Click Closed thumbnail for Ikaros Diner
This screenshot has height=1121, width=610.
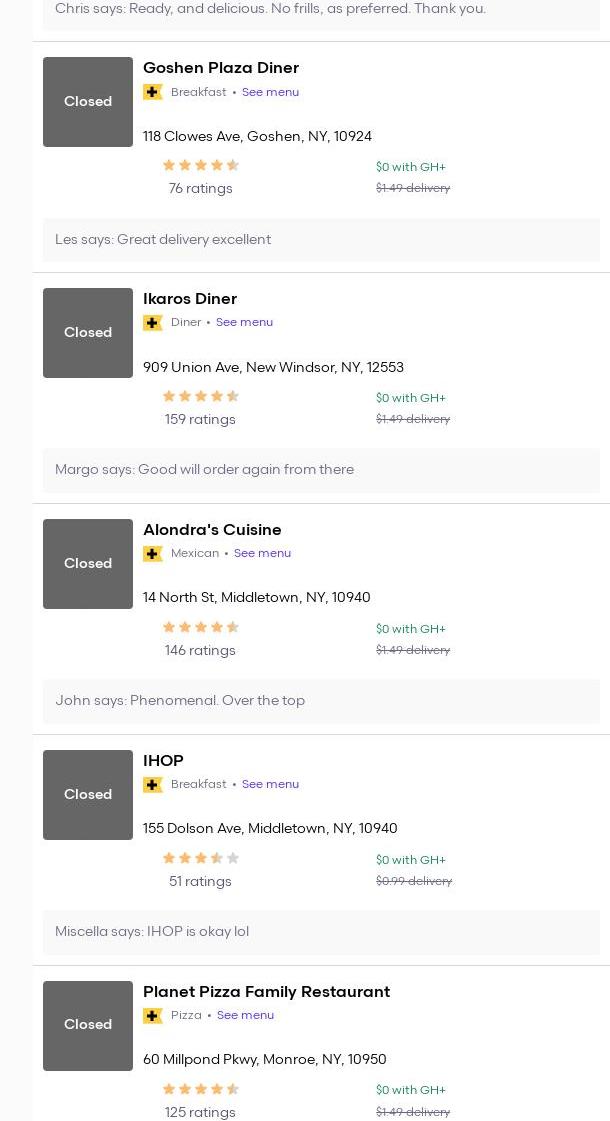click(x=88, y=333)
